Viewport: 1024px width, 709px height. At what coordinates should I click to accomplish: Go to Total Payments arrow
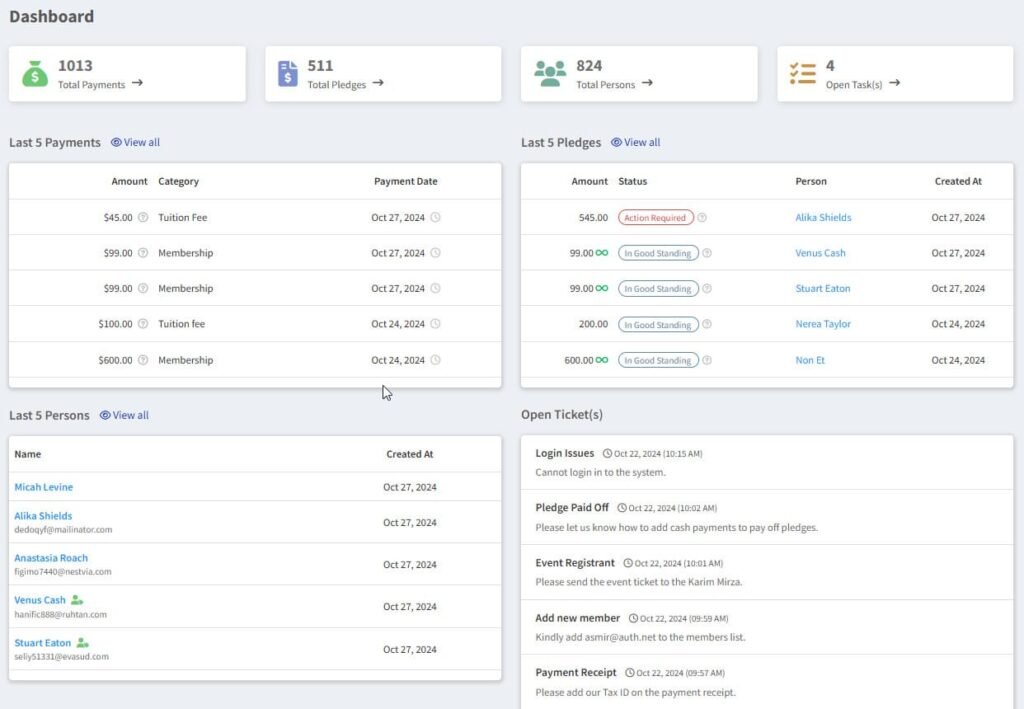pyautogui.click(x=137, y=83)
